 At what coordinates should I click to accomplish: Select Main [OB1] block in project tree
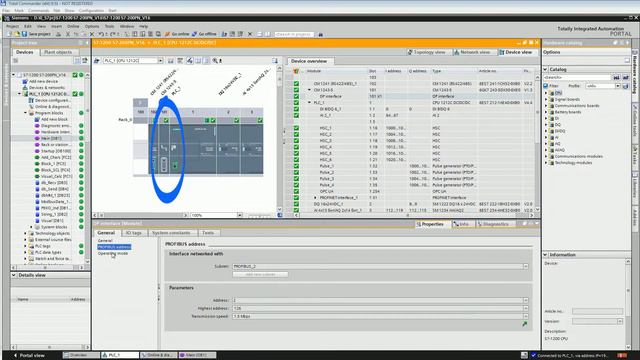(x=48, y=138)
